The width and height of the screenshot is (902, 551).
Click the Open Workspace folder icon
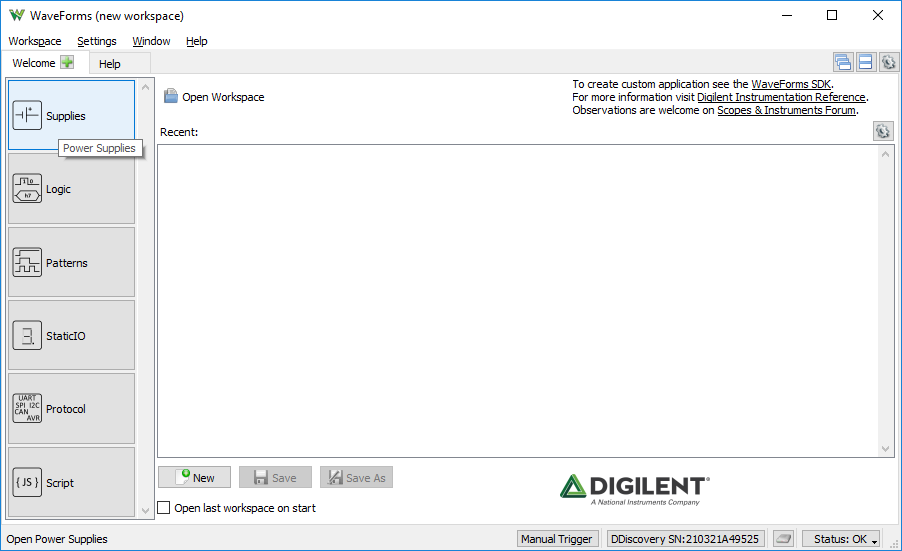[170, 96]
